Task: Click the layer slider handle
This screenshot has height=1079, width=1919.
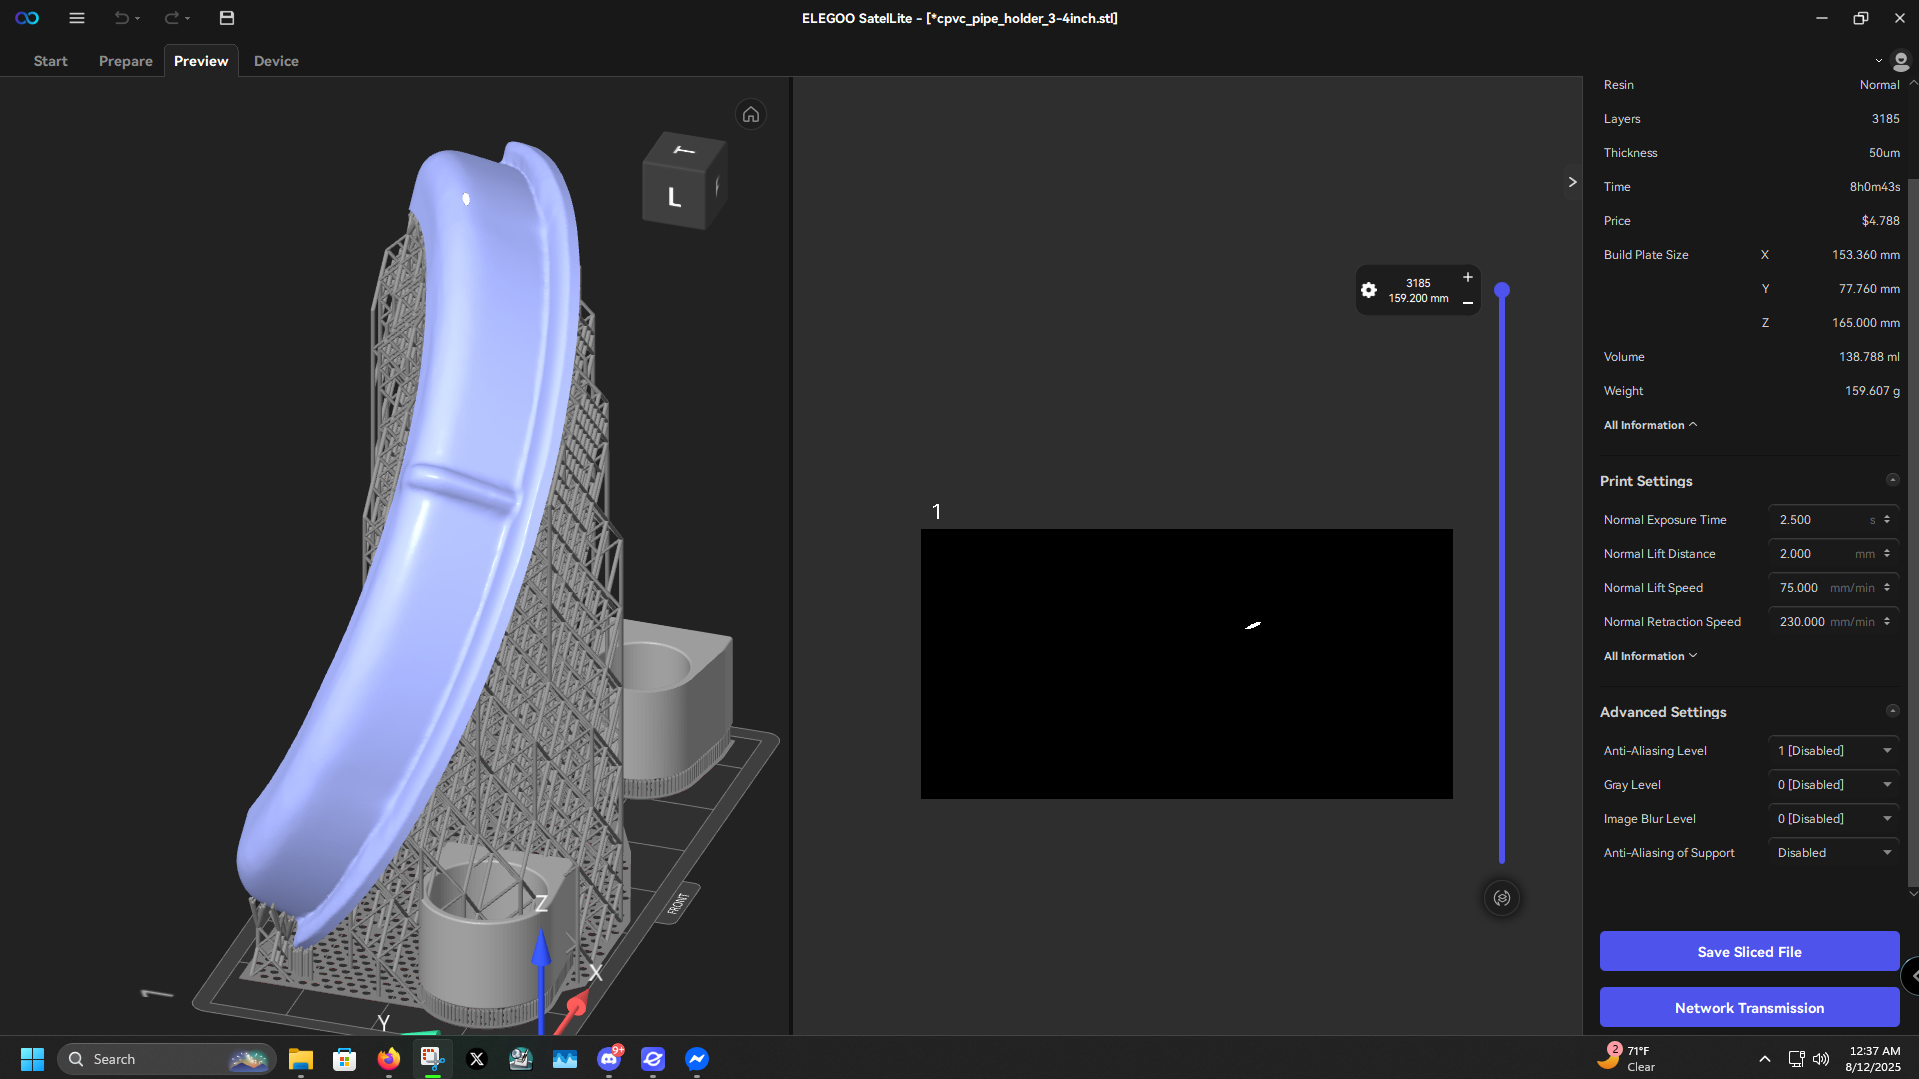Action: [1501, 291]
